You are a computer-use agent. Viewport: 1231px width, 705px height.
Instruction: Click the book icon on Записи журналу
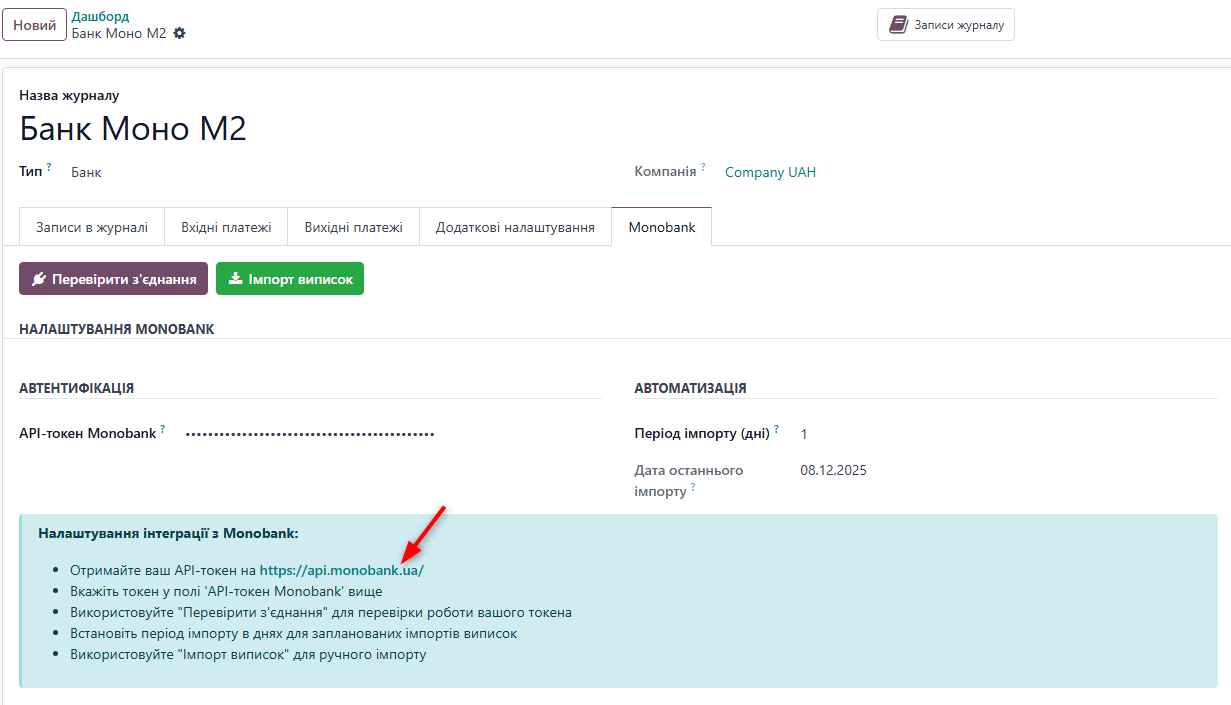tap(897, 24)
